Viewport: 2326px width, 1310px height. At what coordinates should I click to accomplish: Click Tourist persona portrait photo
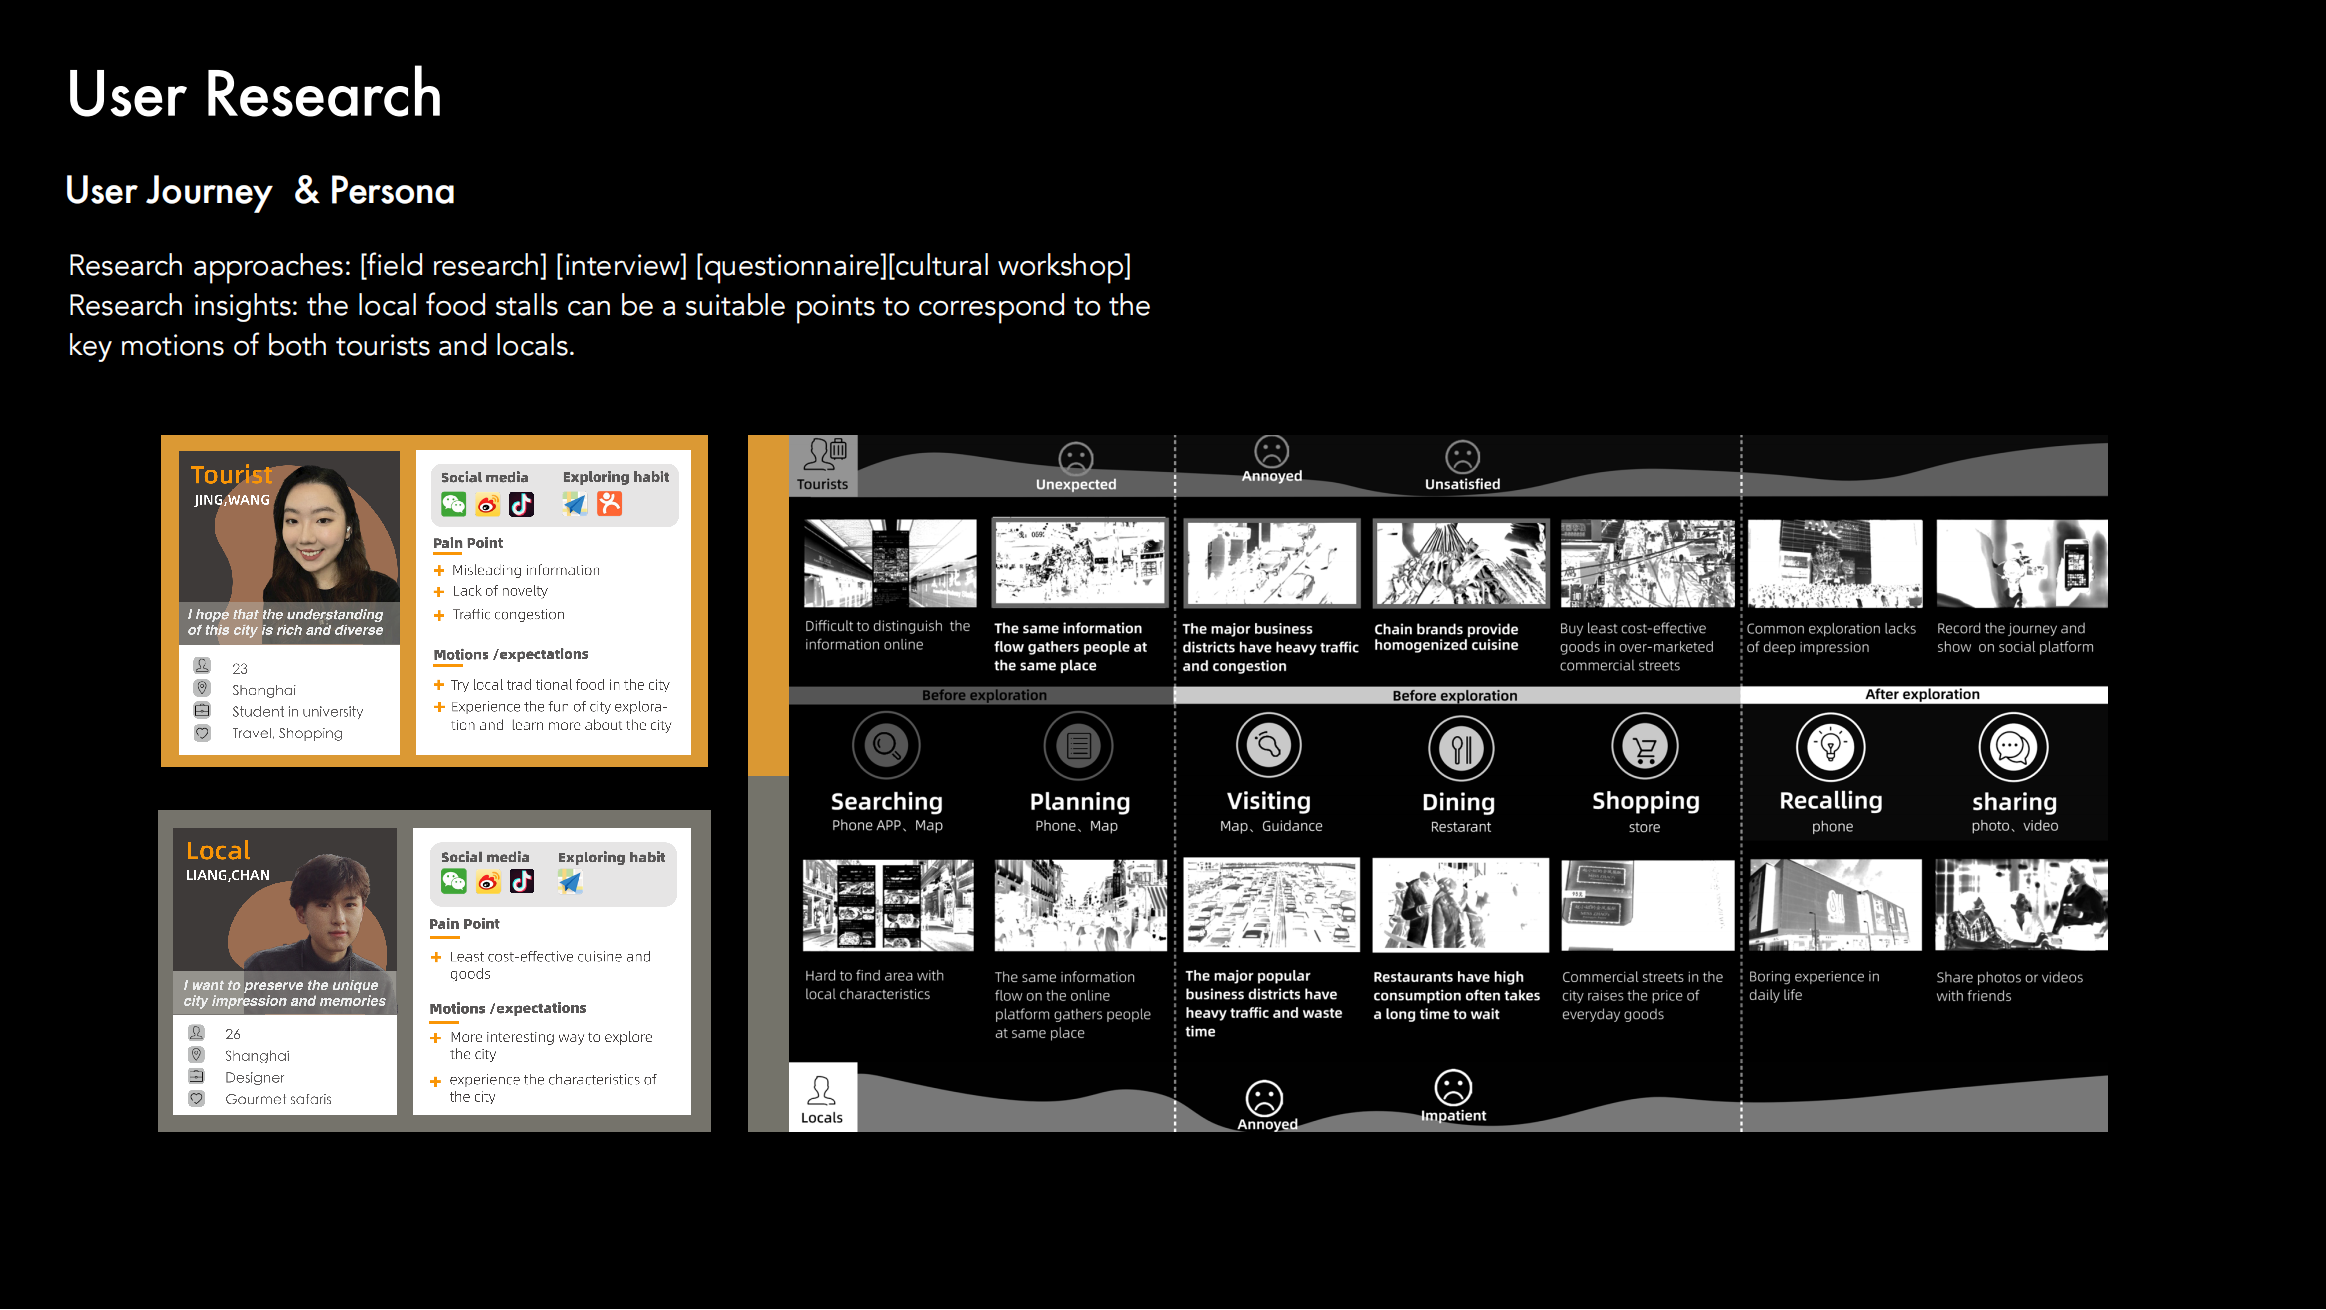(312, 535)
